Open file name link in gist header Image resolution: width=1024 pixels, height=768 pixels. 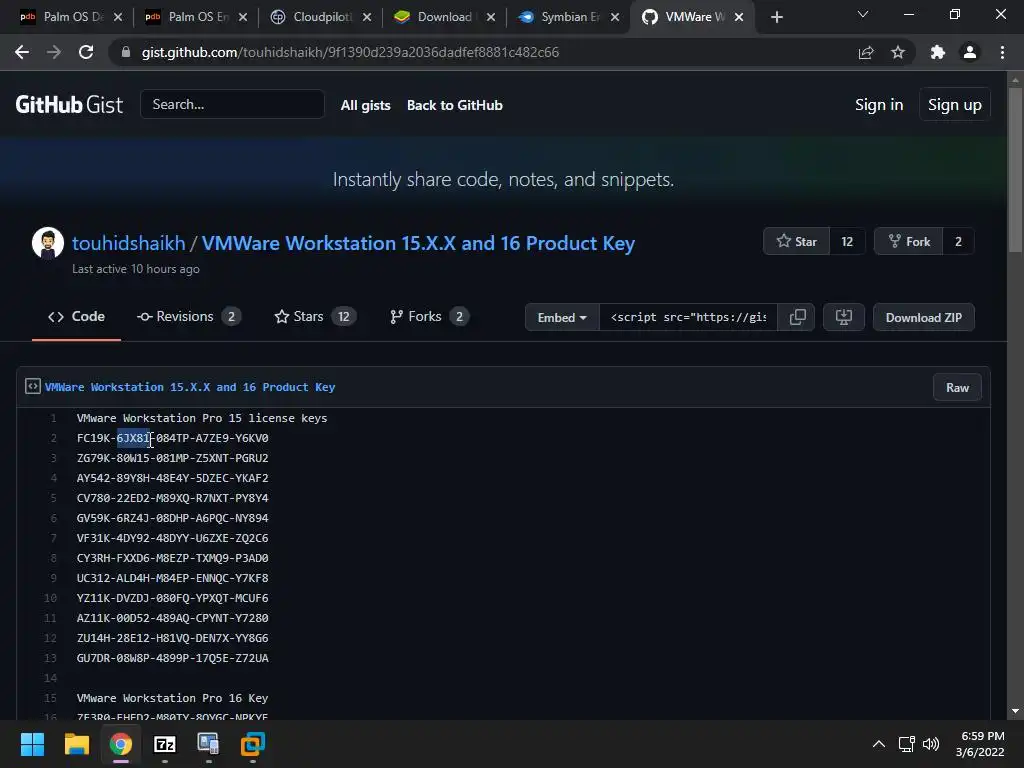[x=190, y=387]
